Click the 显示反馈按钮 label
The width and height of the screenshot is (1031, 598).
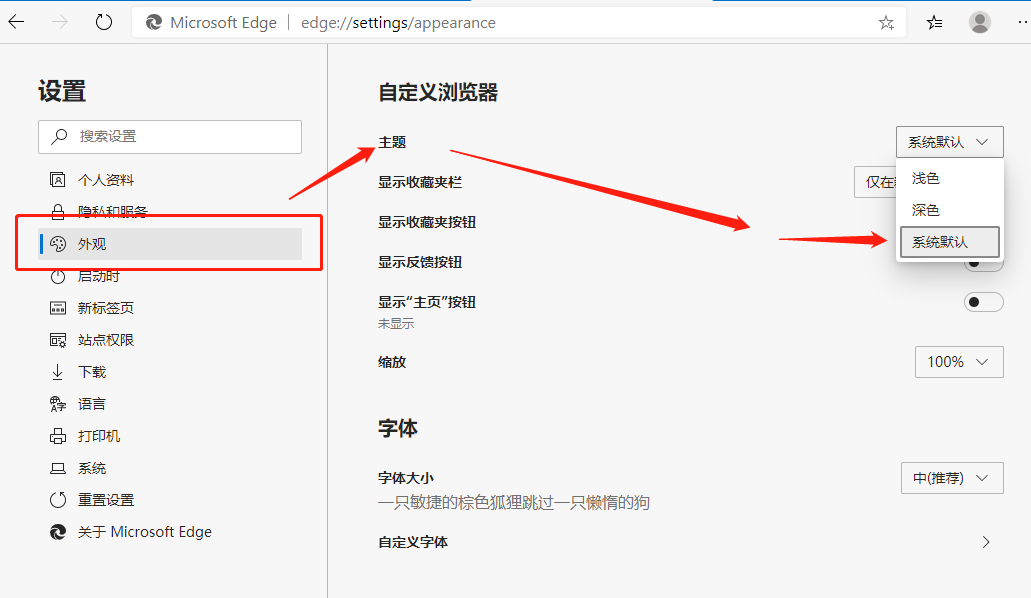click(x=420, y=262)
